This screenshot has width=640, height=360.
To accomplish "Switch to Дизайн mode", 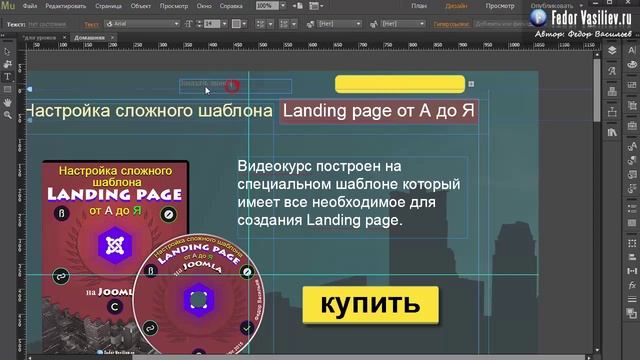I will pyautogui.click(x=456, y=6).
